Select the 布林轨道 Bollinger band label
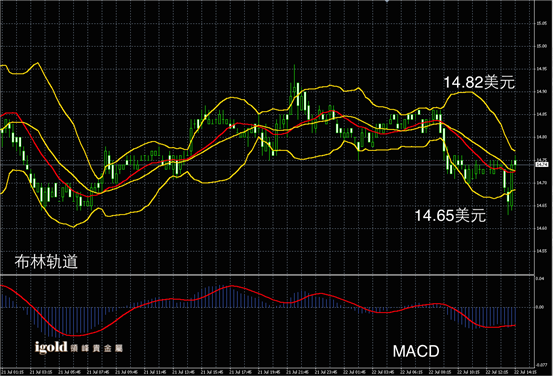This screenshot has height=376, width=553. click(x=46, y=262)
